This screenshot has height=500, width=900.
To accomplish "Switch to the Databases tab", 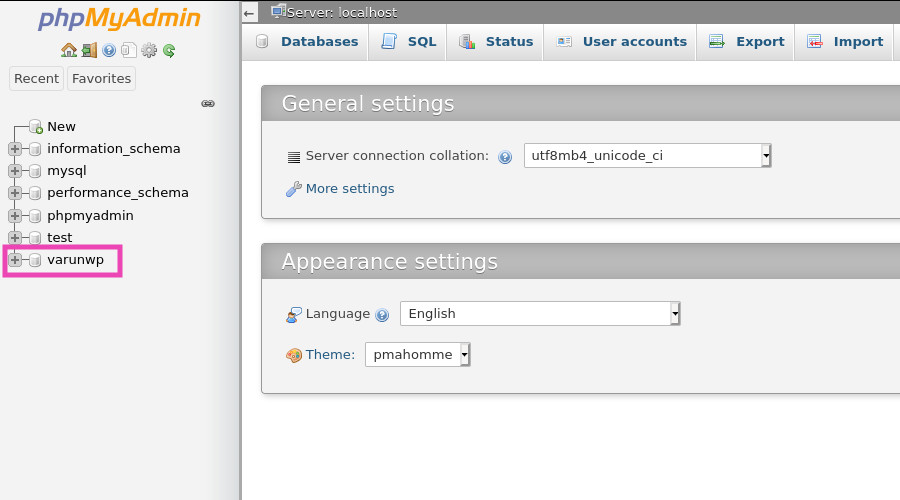I will pos(306,42).
